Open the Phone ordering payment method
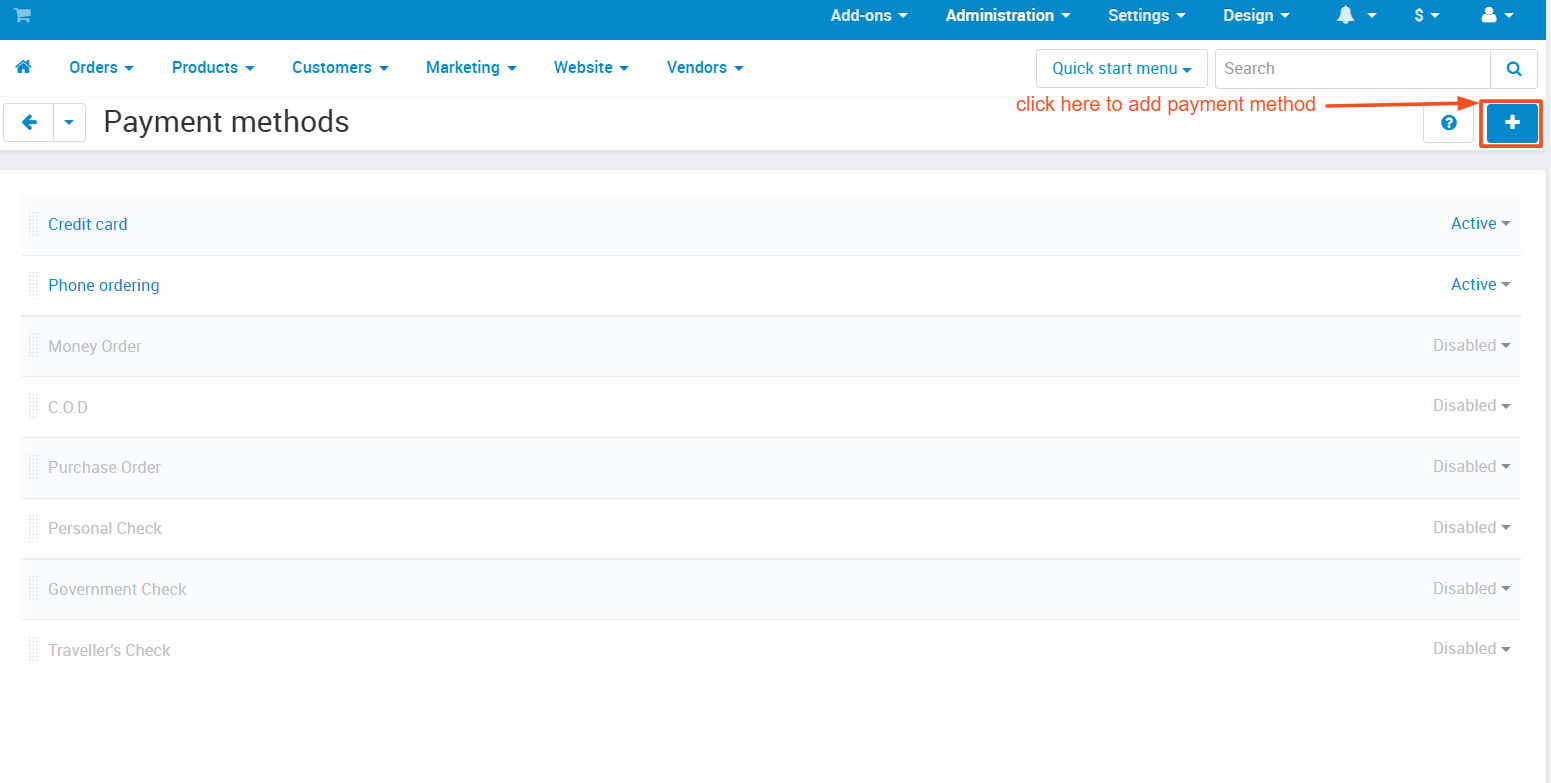This screenshot has width=1551, height=783. point(104,285)
